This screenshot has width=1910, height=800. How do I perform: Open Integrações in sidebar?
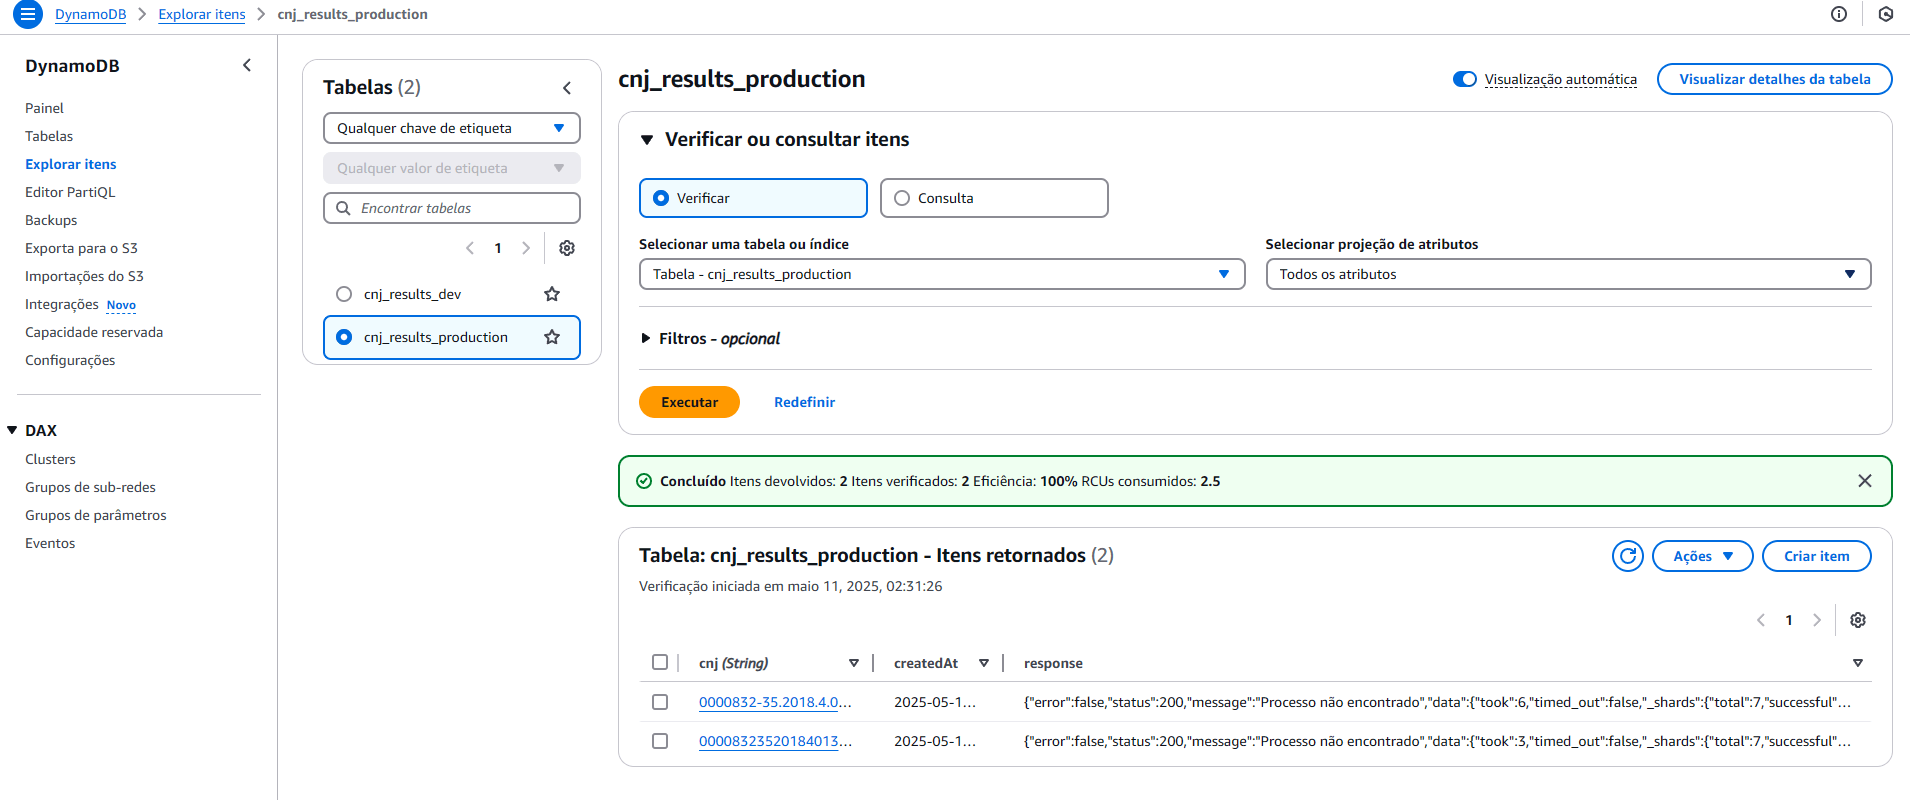coord(62,304)
